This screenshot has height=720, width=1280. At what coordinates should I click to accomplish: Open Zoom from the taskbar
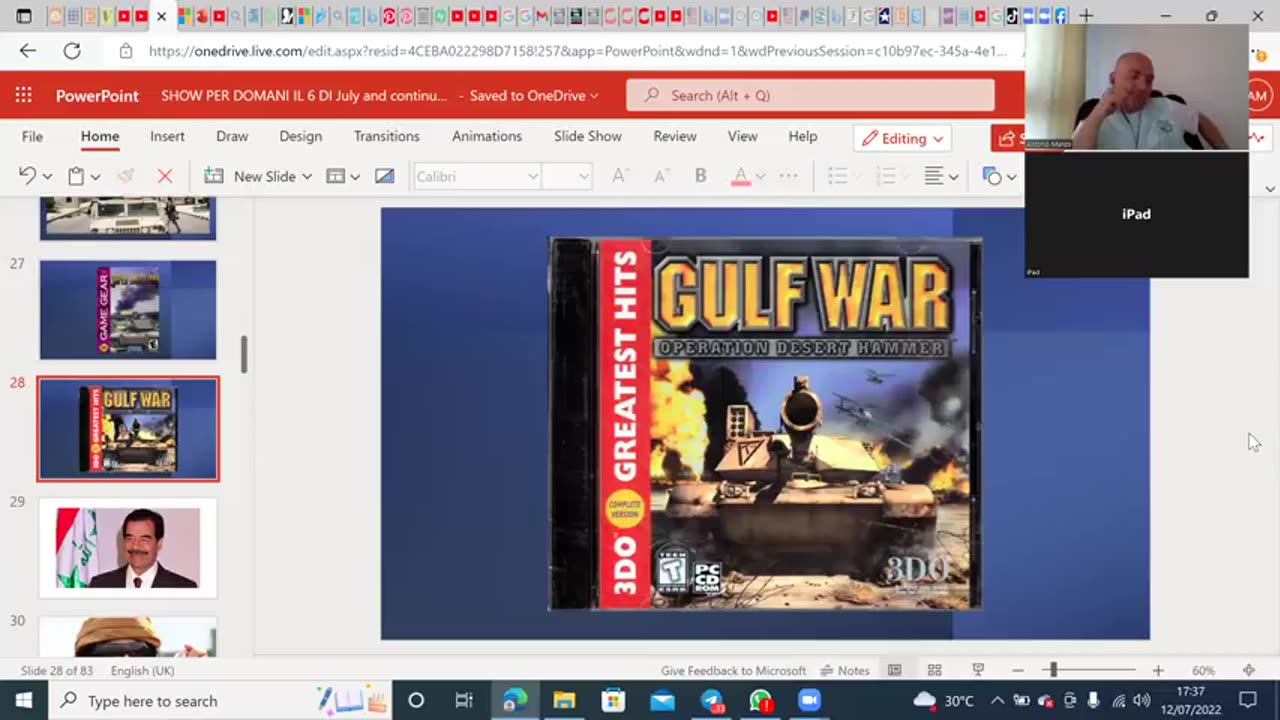pyautogui.click(x=809, y=700)
